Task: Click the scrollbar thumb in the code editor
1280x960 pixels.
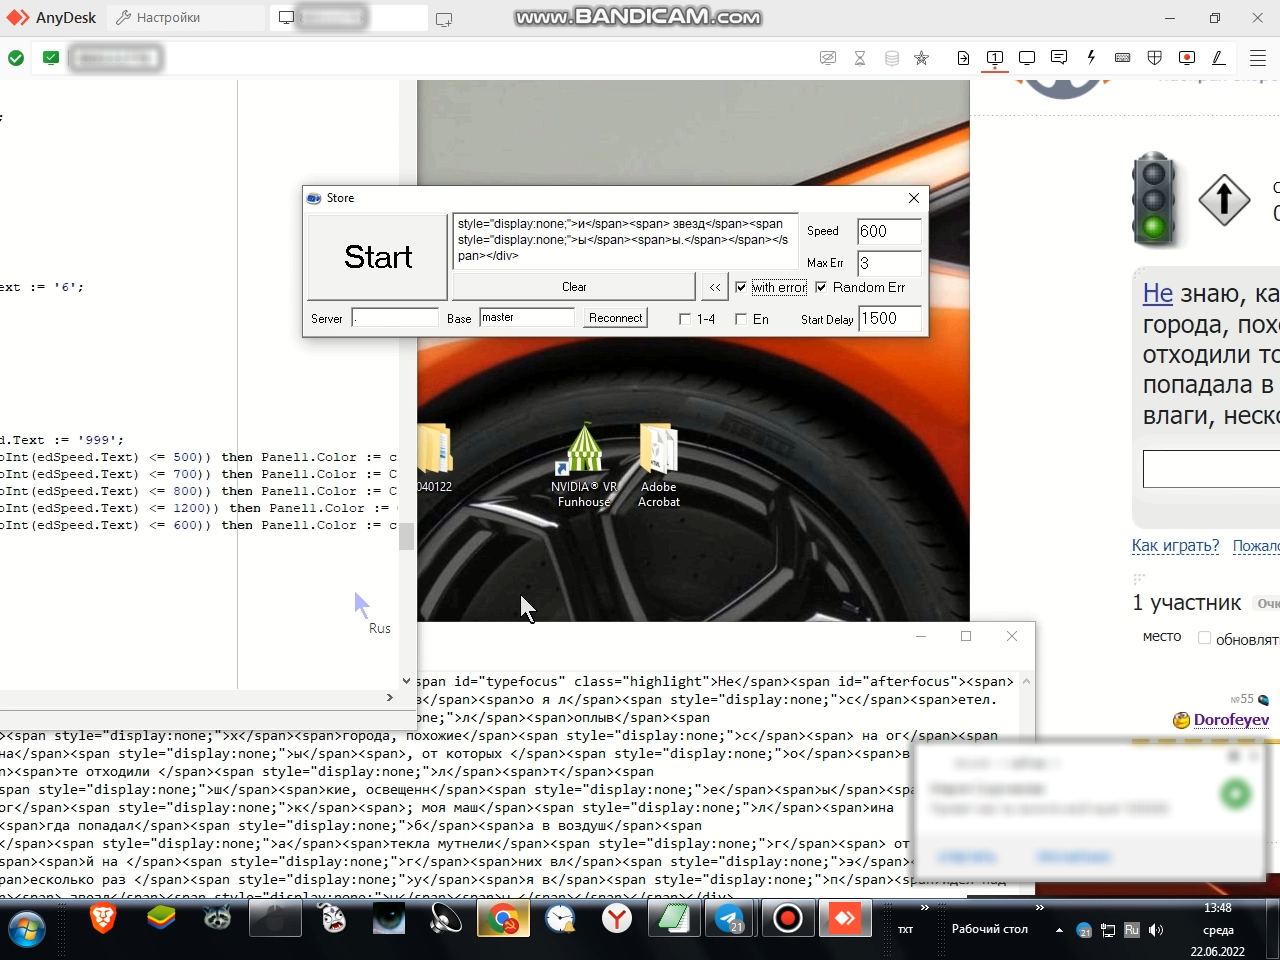Action: tap(406, 537)
